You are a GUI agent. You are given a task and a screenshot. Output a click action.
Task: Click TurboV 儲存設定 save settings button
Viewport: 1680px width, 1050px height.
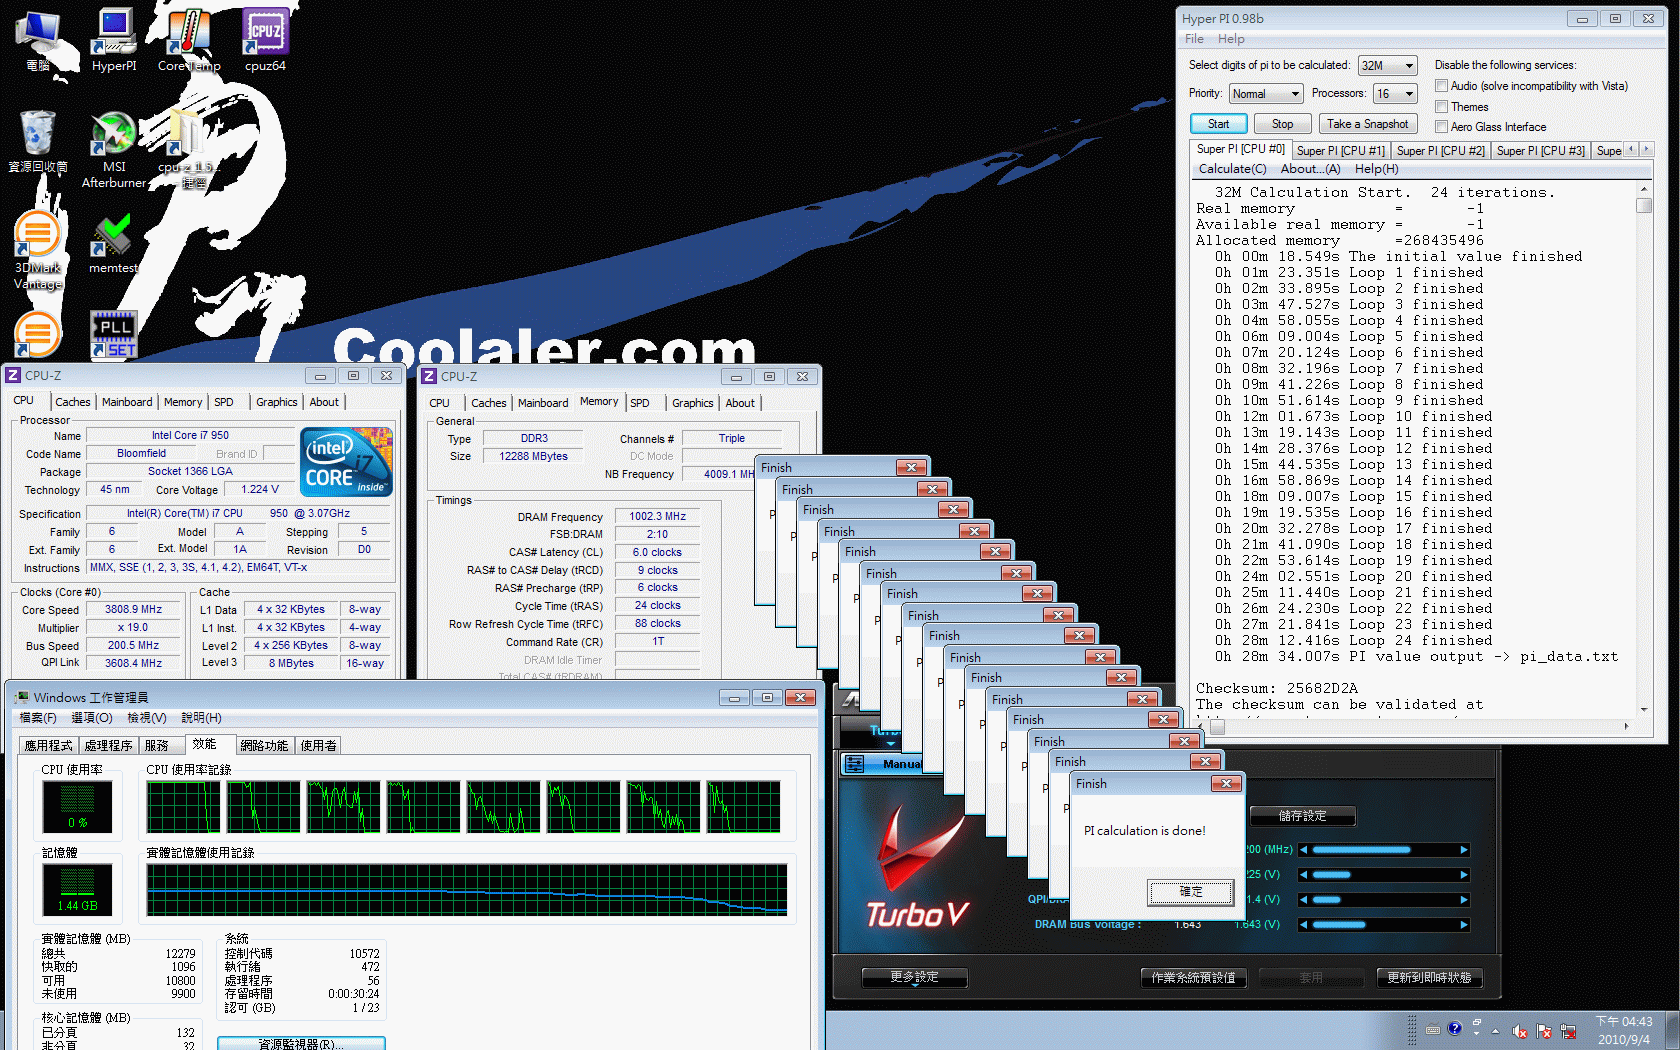click(x=1302, y=816)
